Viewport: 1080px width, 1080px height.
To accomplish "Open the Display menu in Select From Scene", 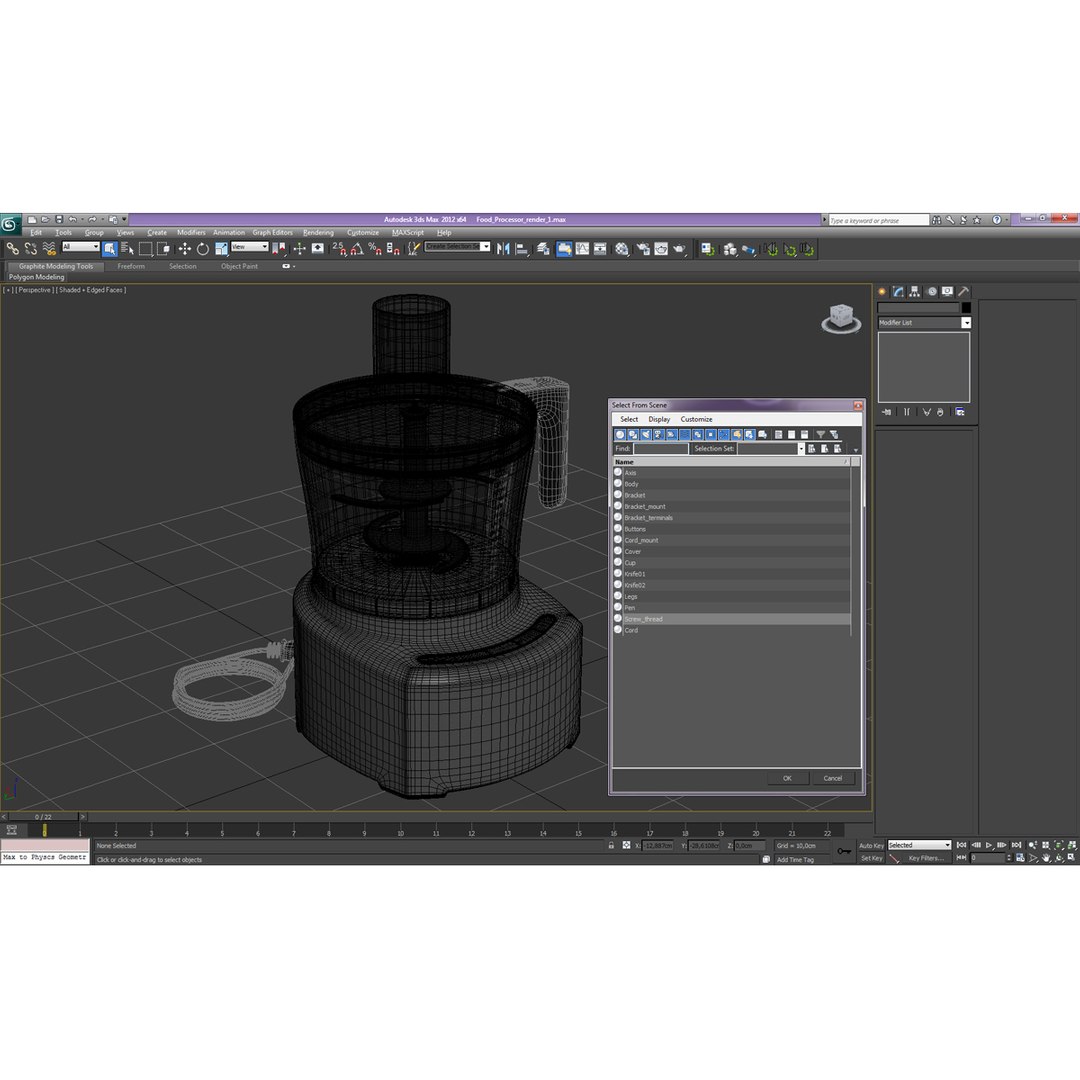I will click(659, 419).
